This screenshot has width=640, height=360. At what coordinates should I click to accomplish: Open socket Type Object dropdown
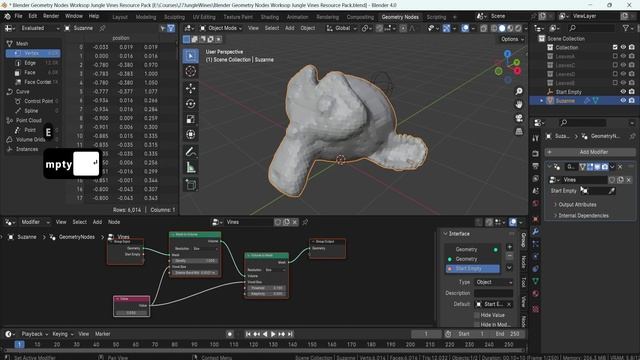pos(493,282)
